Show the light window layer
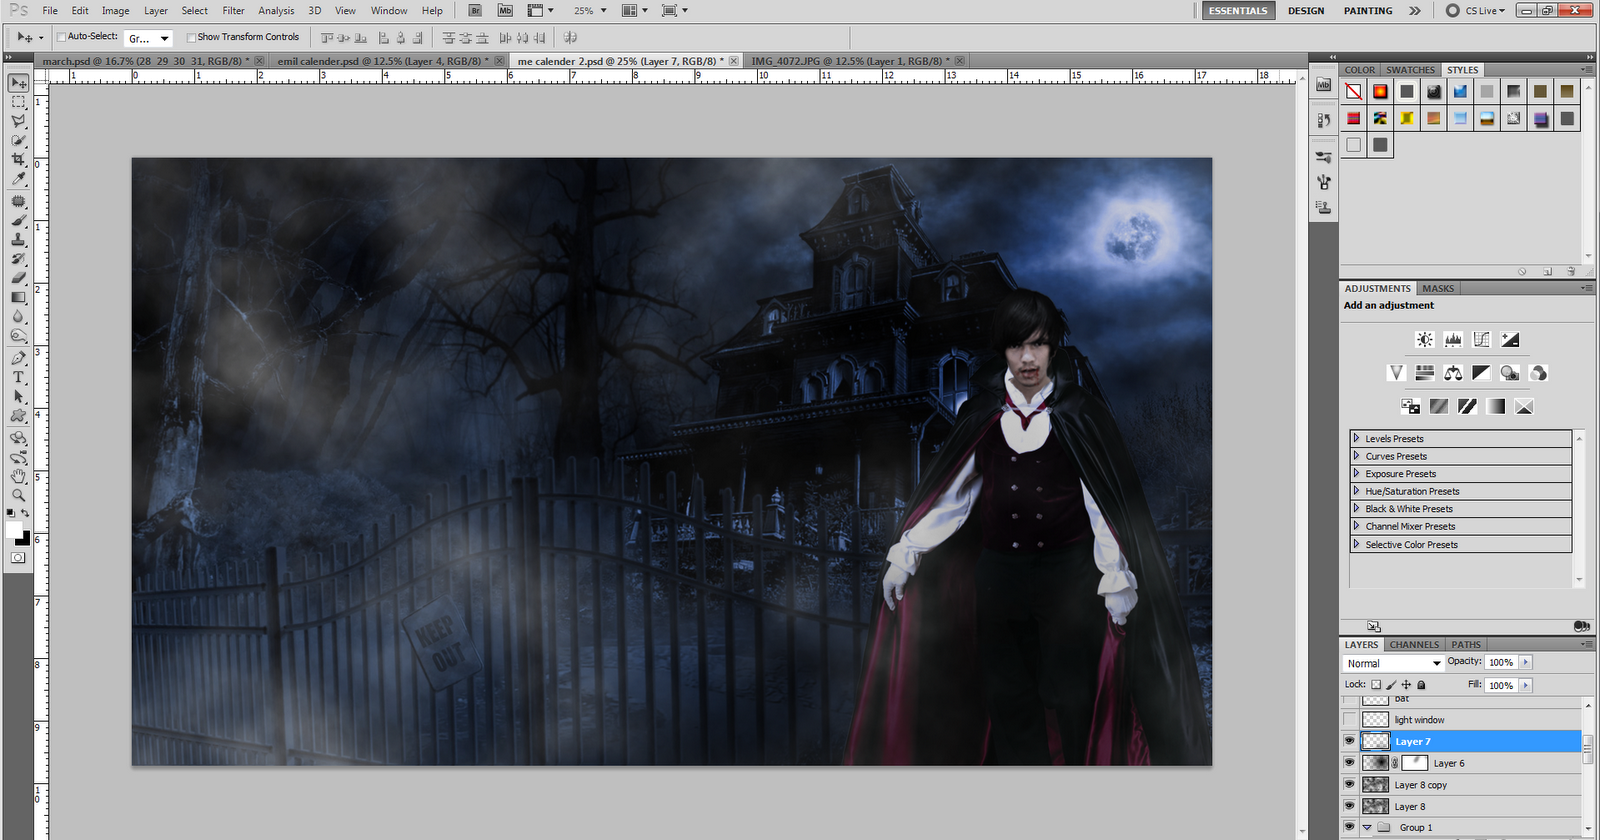 1349,720
